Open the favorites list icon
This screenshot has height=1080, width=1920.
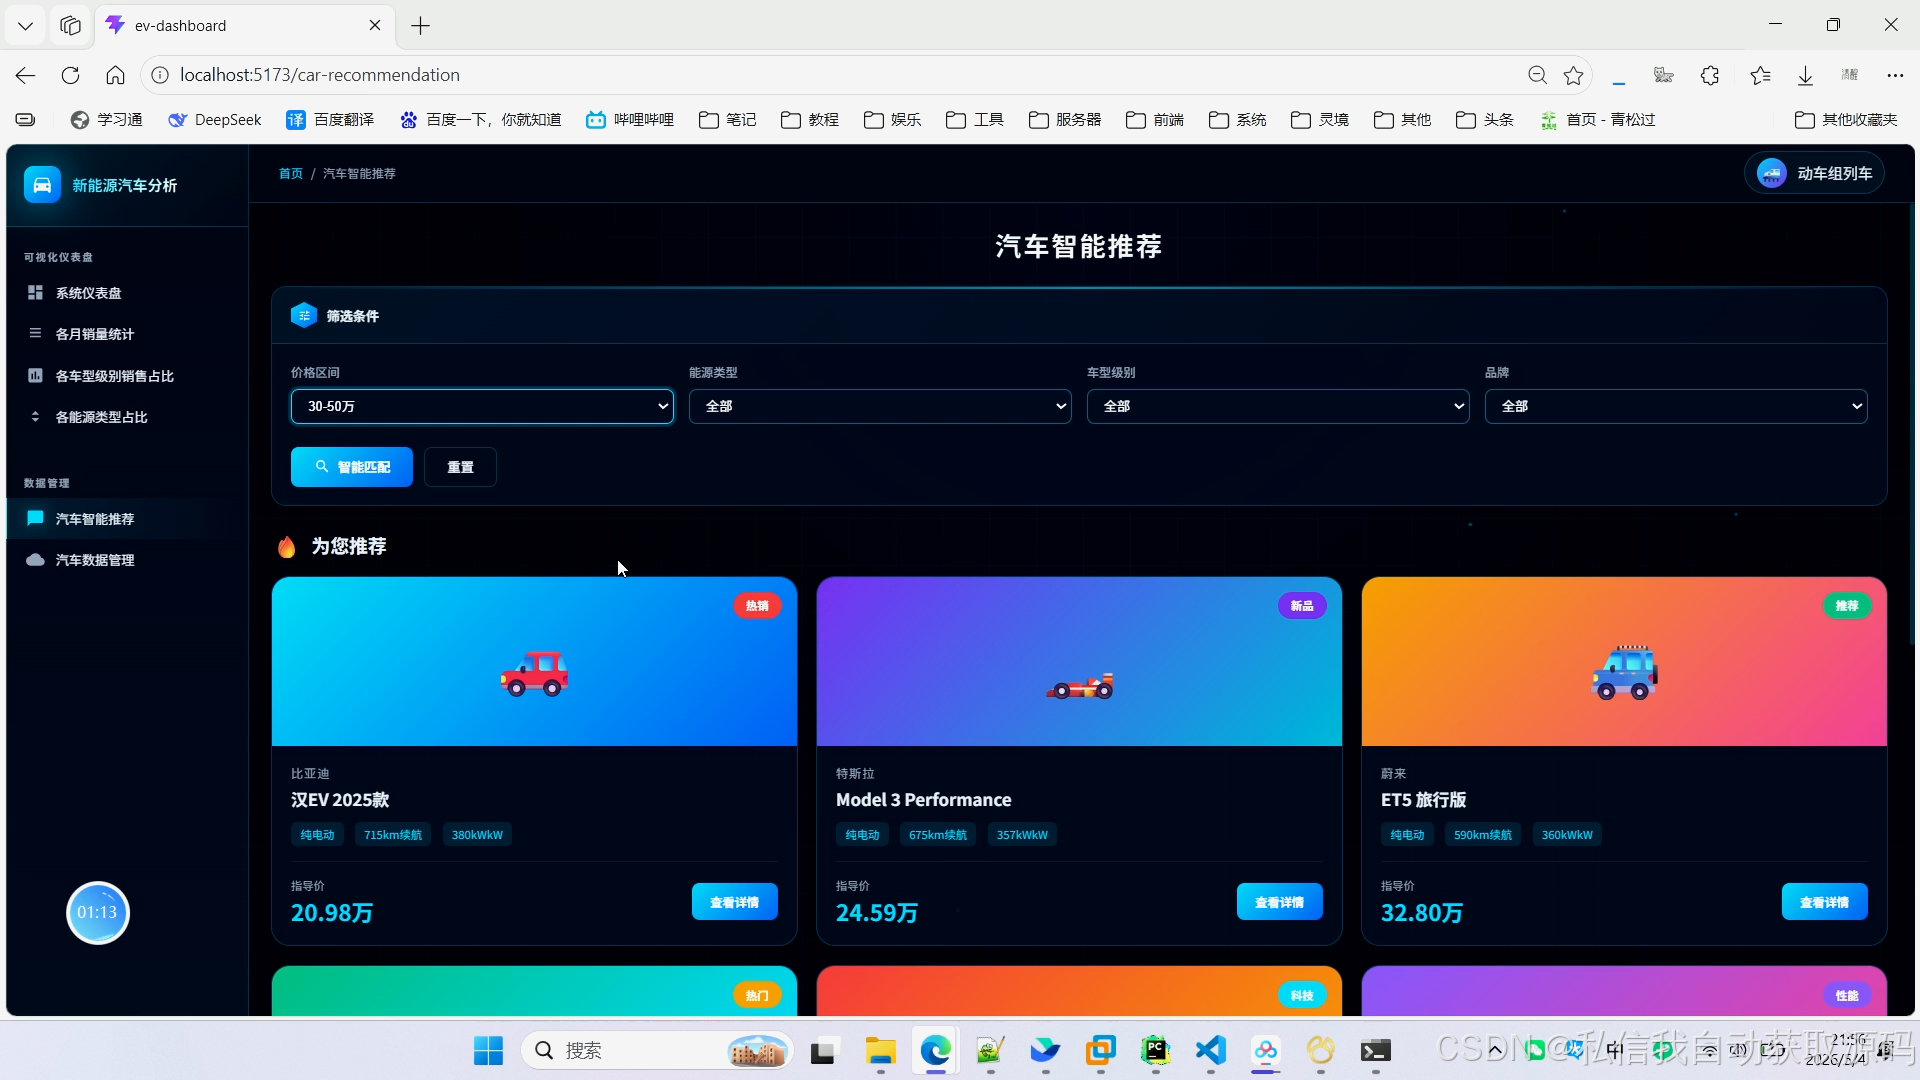pos(1760,75)
